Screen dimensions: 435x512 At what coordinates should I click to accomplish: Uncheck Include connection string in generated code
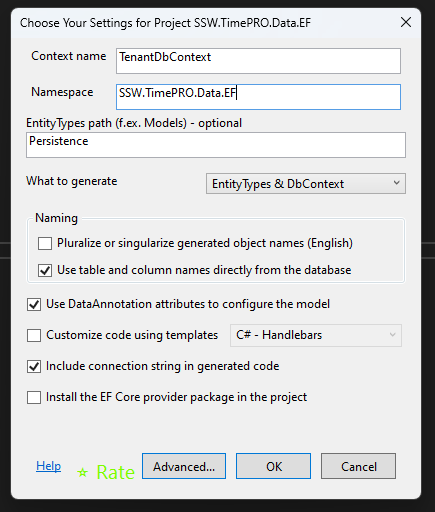34,366
